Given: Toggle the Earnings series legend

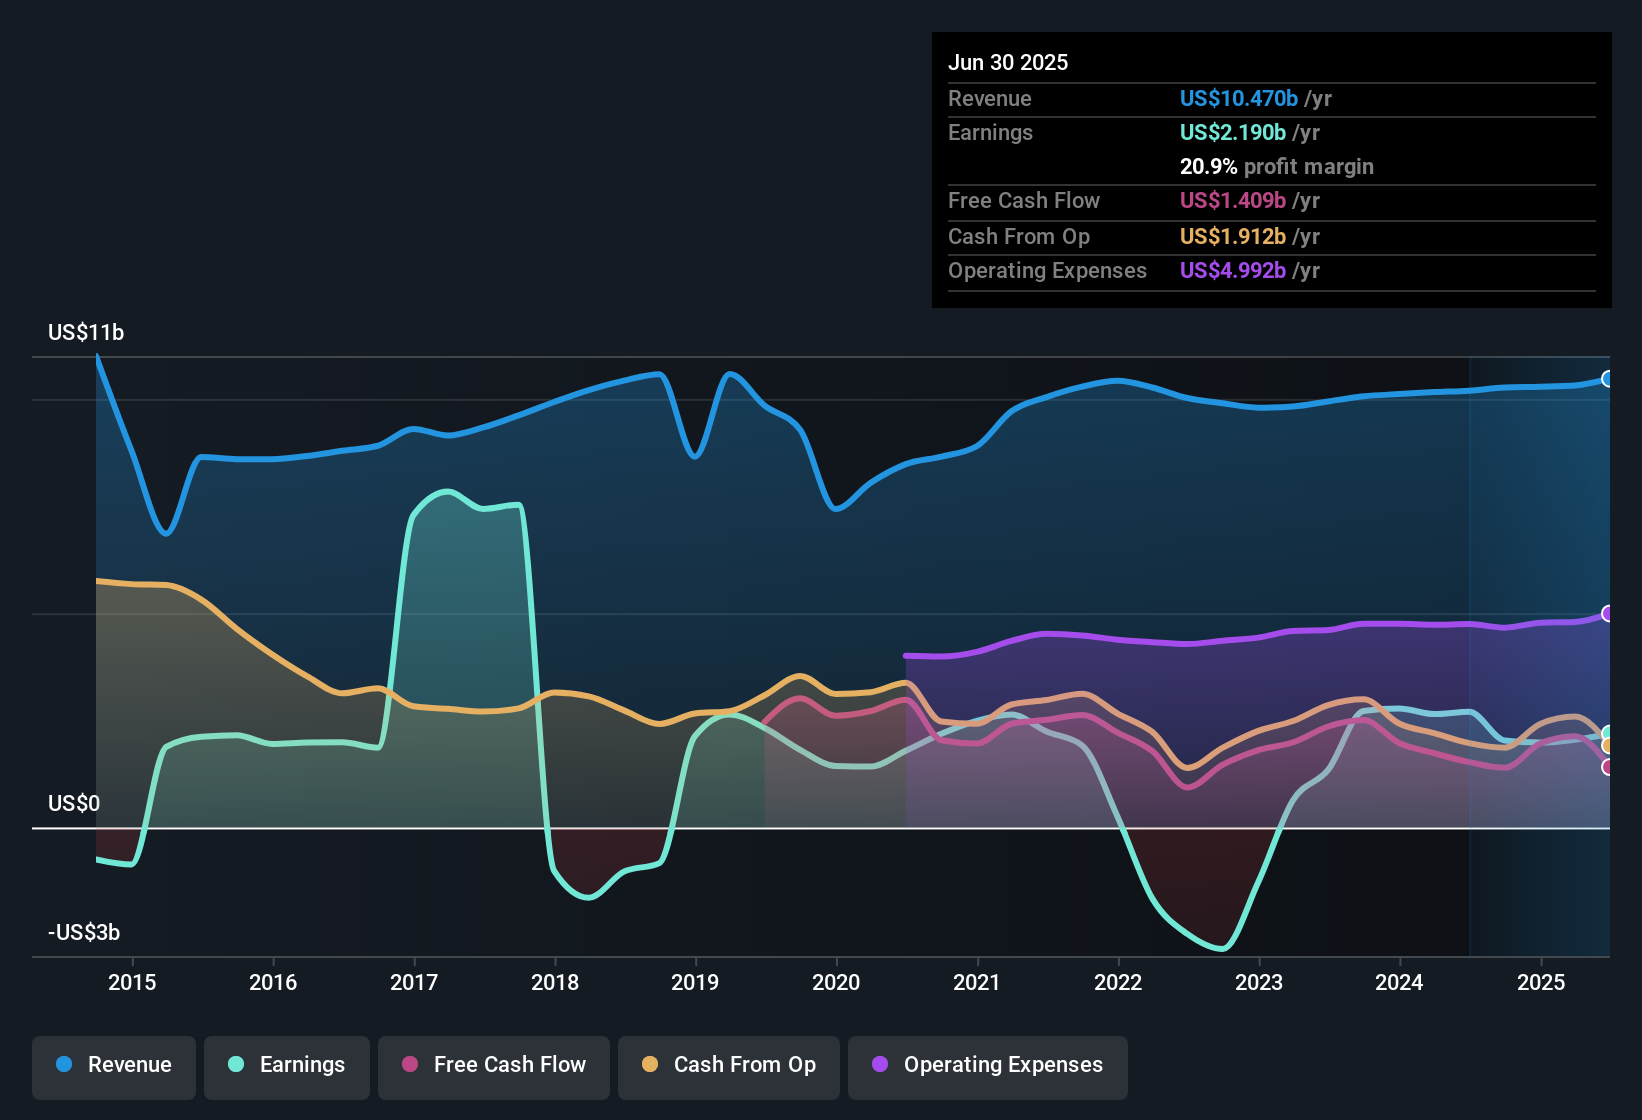Looking at the screenshot, I should click(287, 1065).
